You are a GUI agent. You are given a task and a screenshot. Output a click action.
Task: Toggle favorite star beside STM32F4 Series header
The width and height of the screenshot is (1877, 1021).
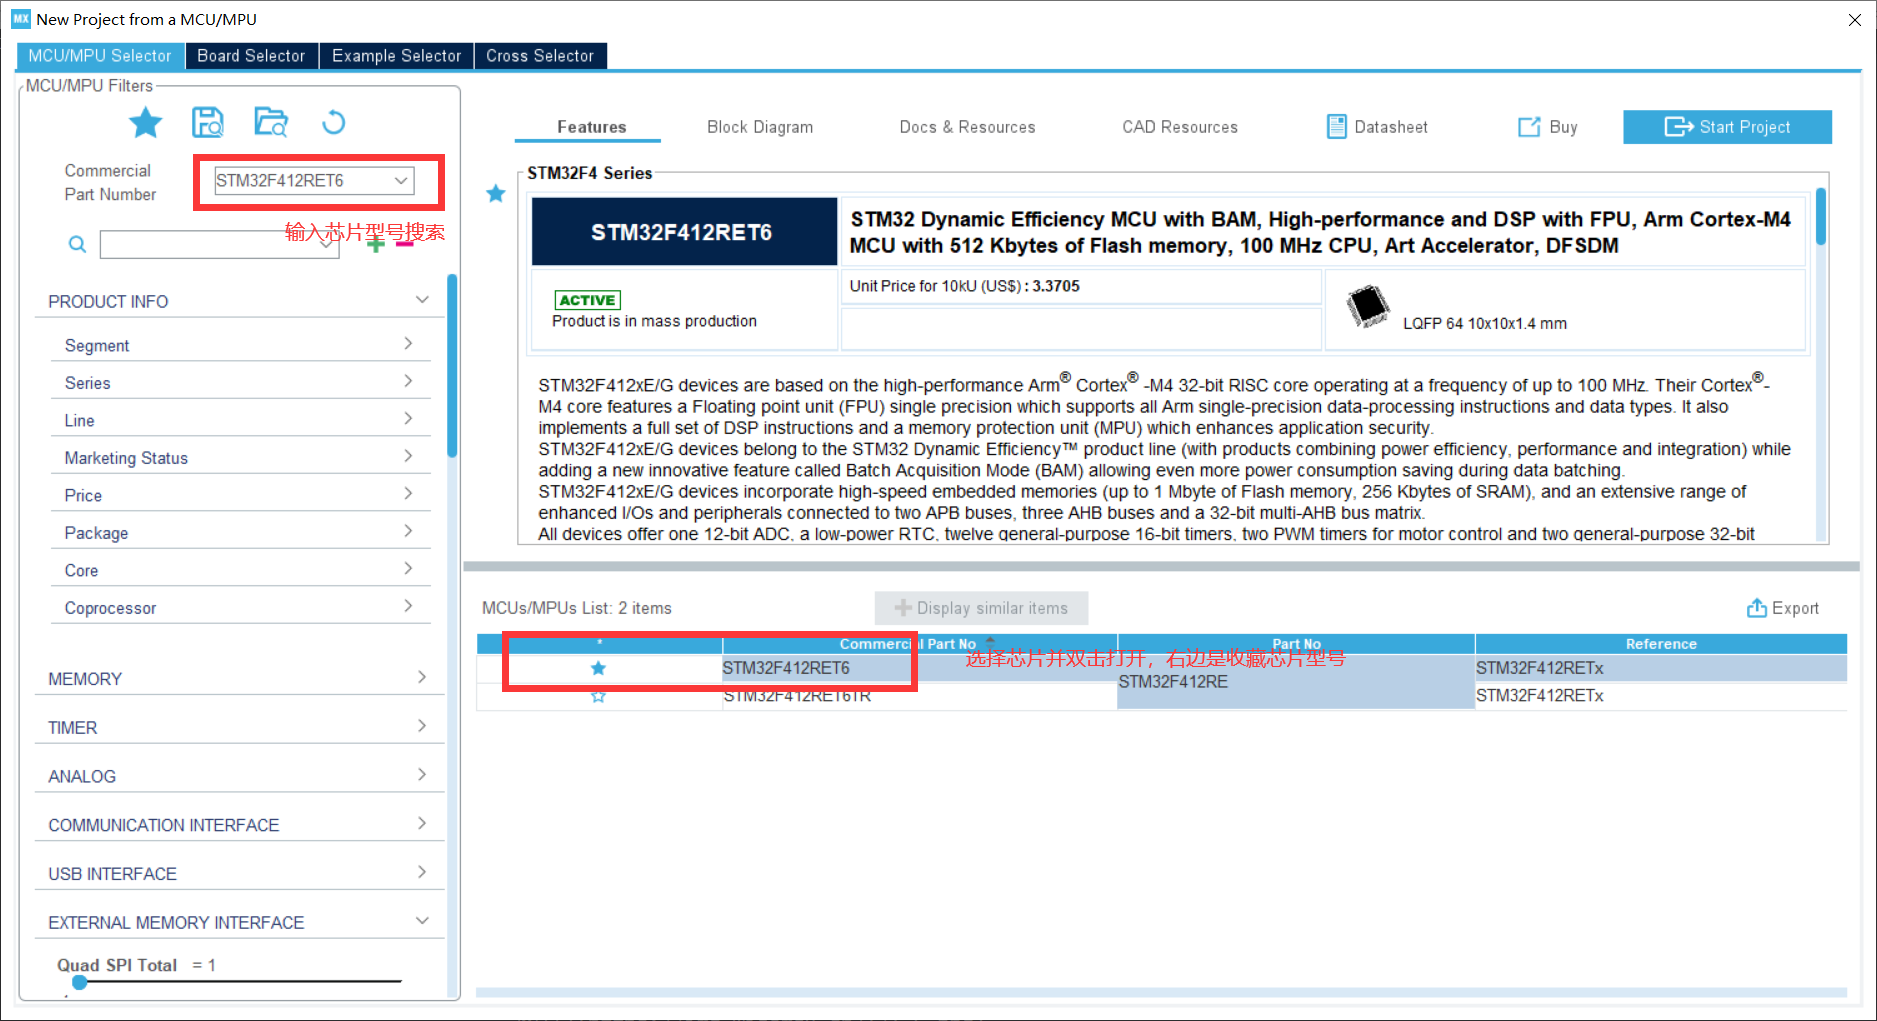496,194
